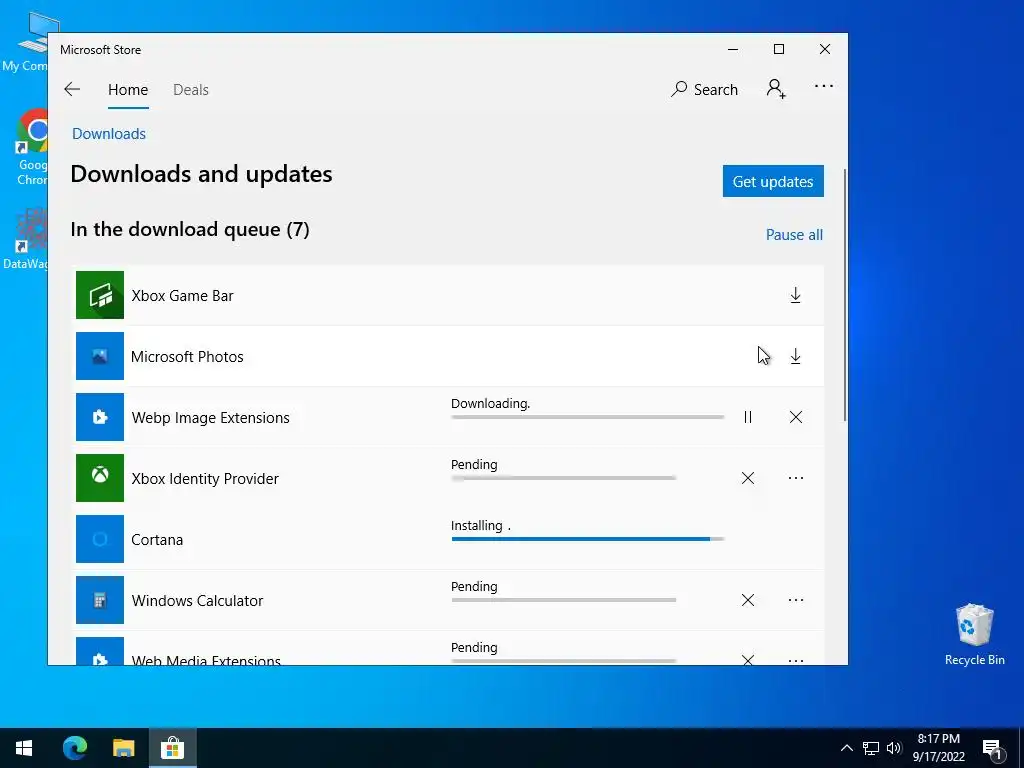Click the Microsoft Store taskbar icon
This screenshot has width=1024, height=768.
tap(172, 748)
